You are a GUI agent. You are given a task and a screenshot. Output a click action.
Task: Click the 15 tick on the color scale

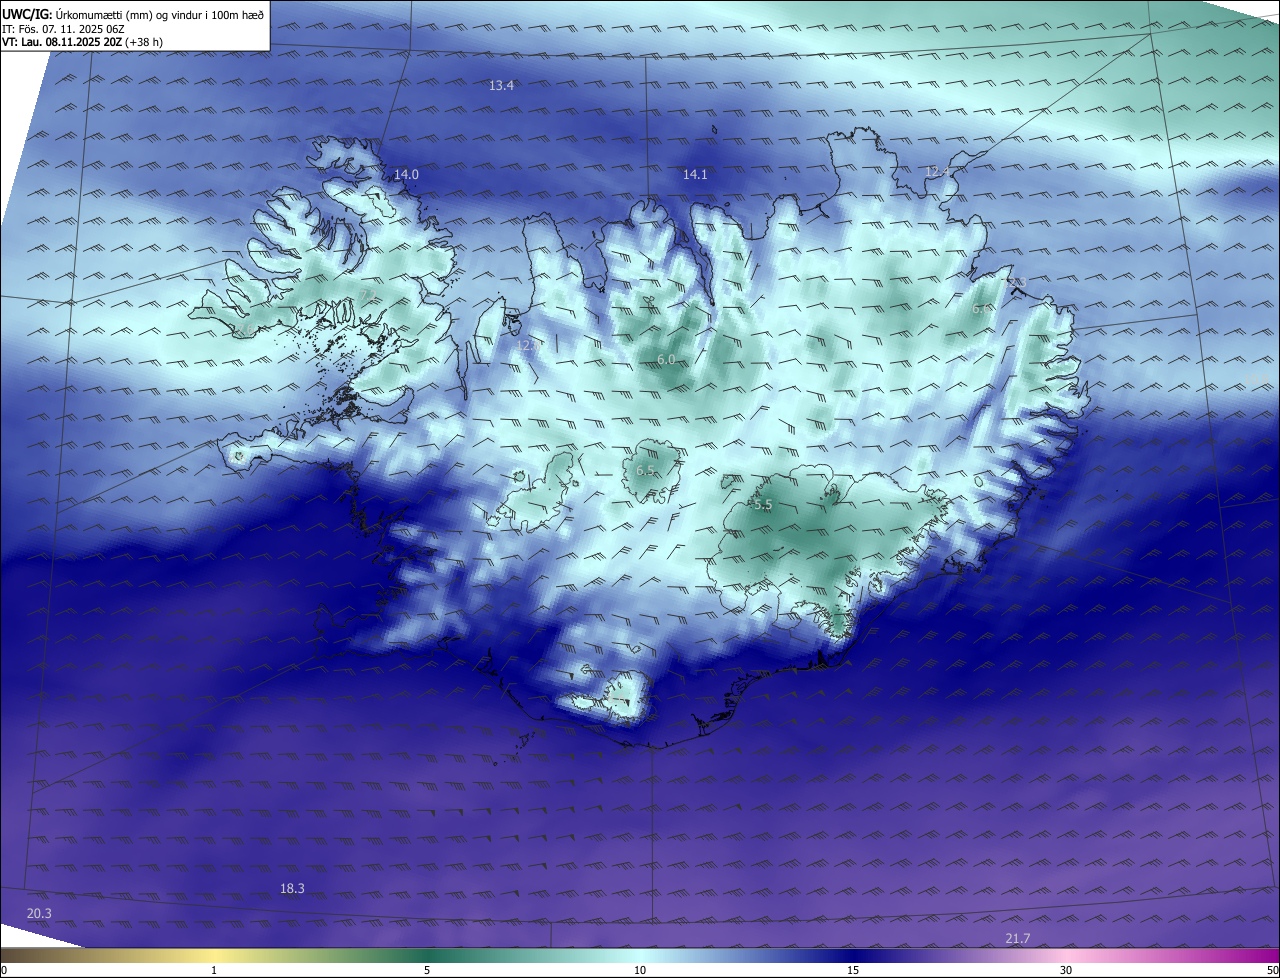click(x=853, y=970)
